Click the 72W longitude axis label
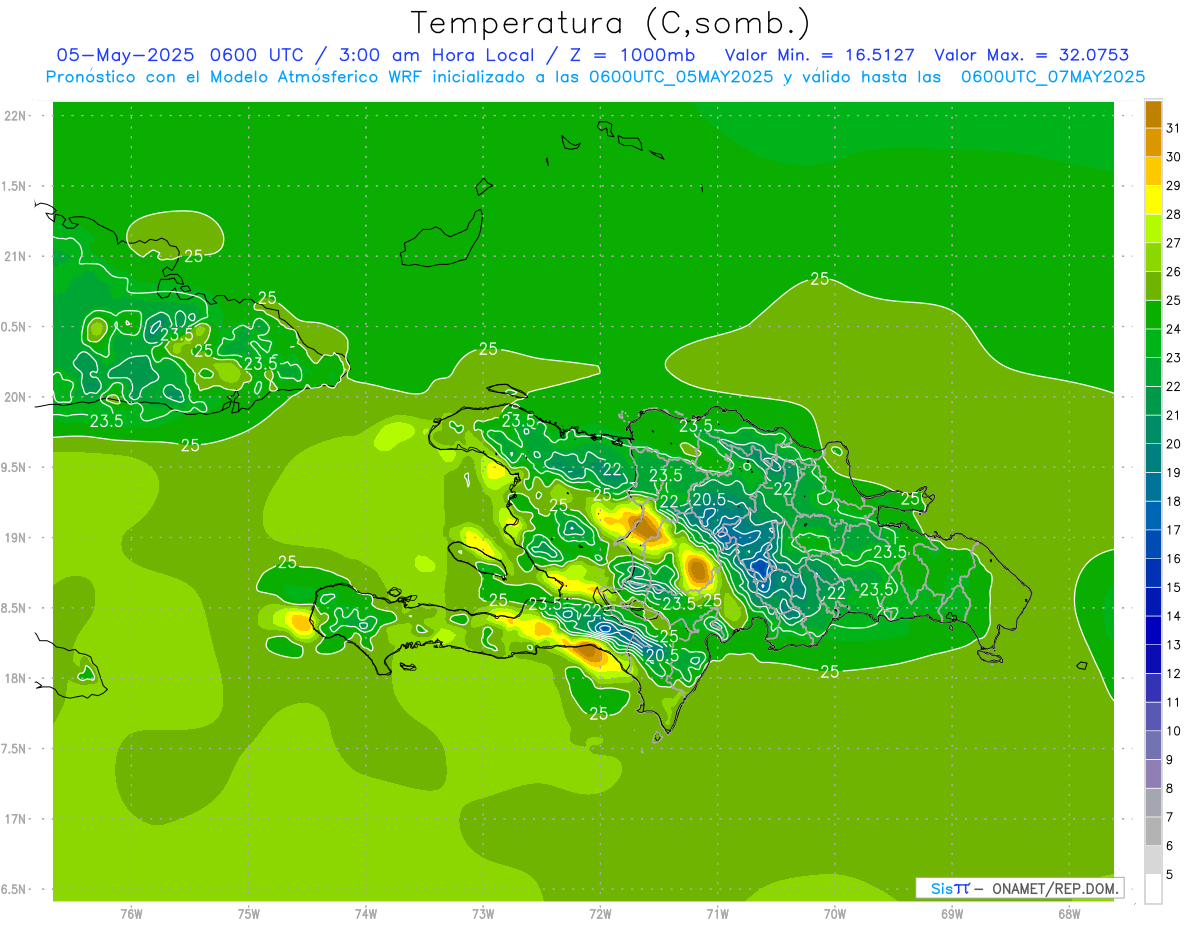The image size is (1200, 927). coord(600,913)
